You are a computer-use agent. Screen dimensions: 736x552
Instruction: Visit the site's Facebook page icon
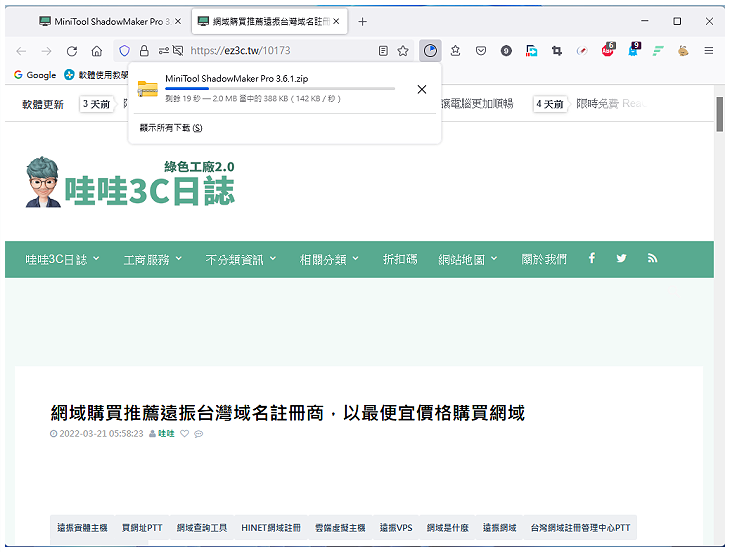[x=592, y=258]
